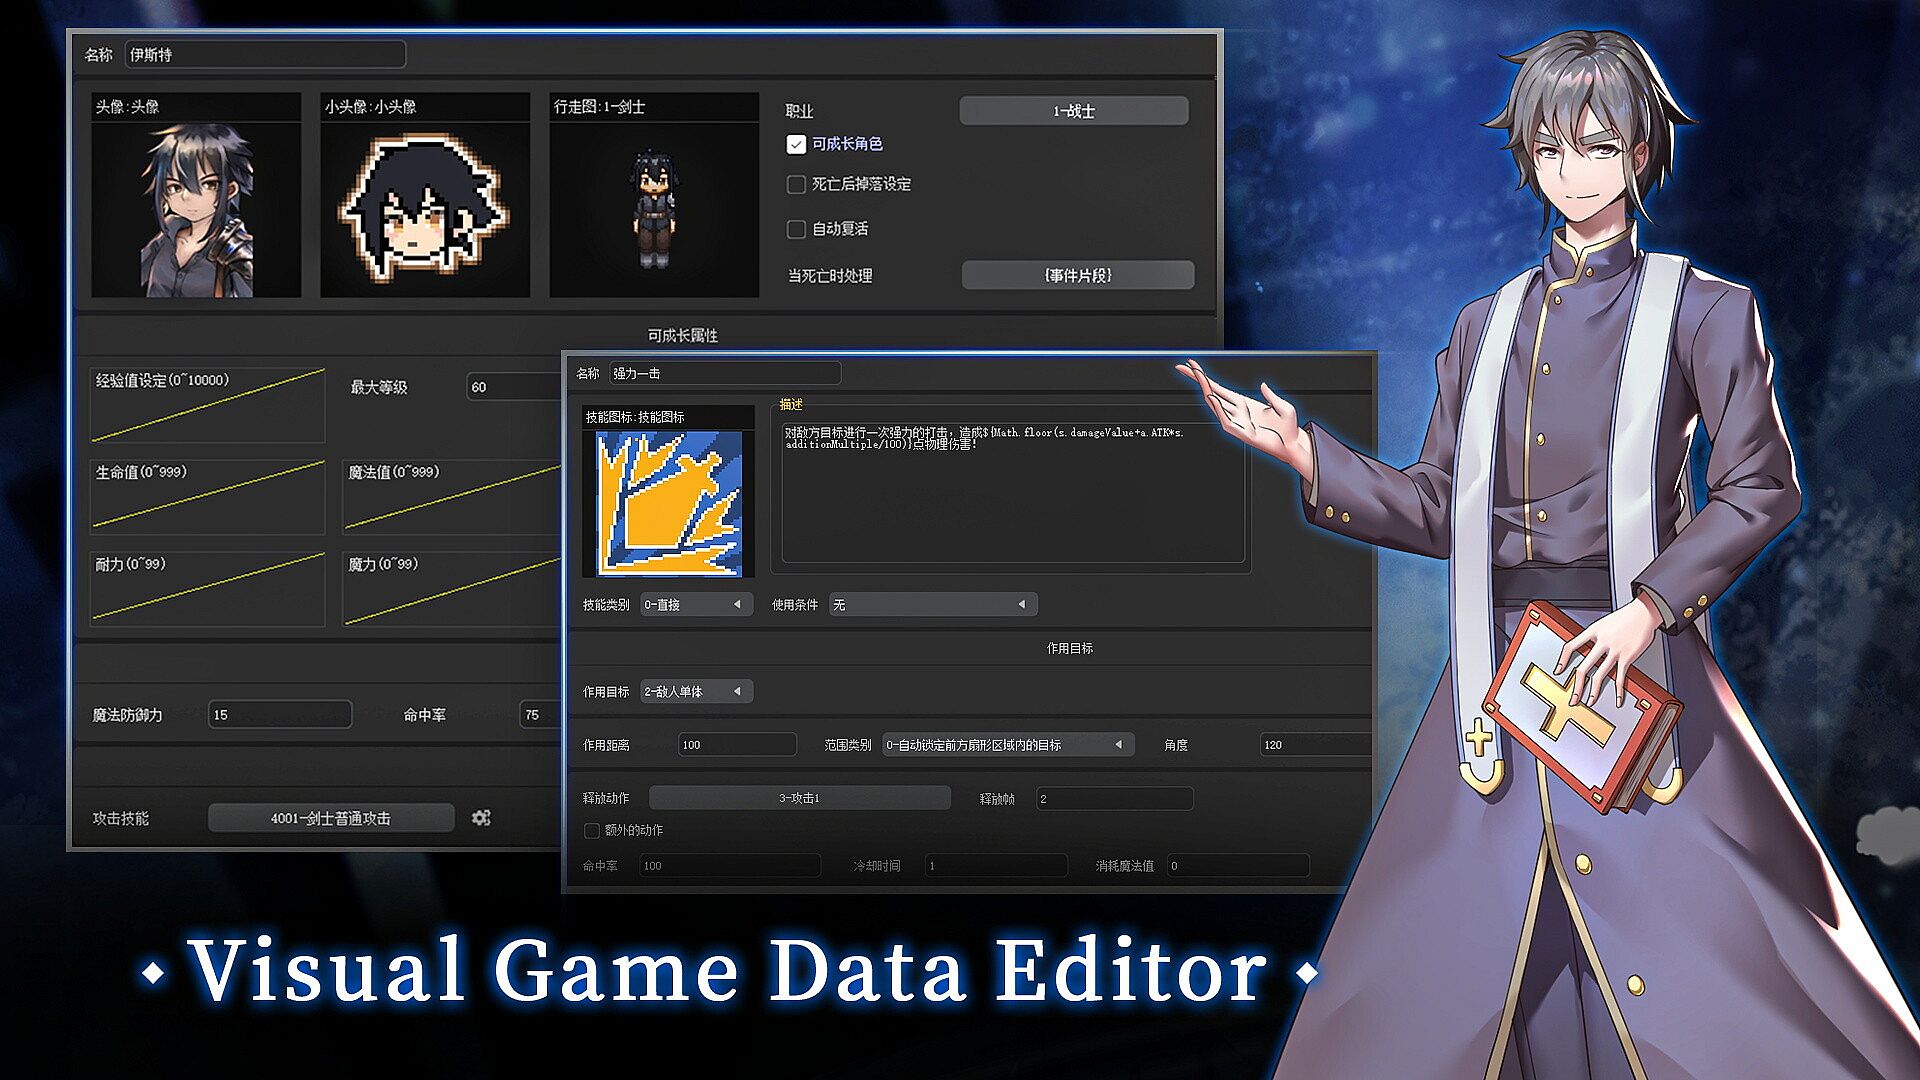
Task: Click the 4001-剑士普通攻击 skill button
Action: 331,818
